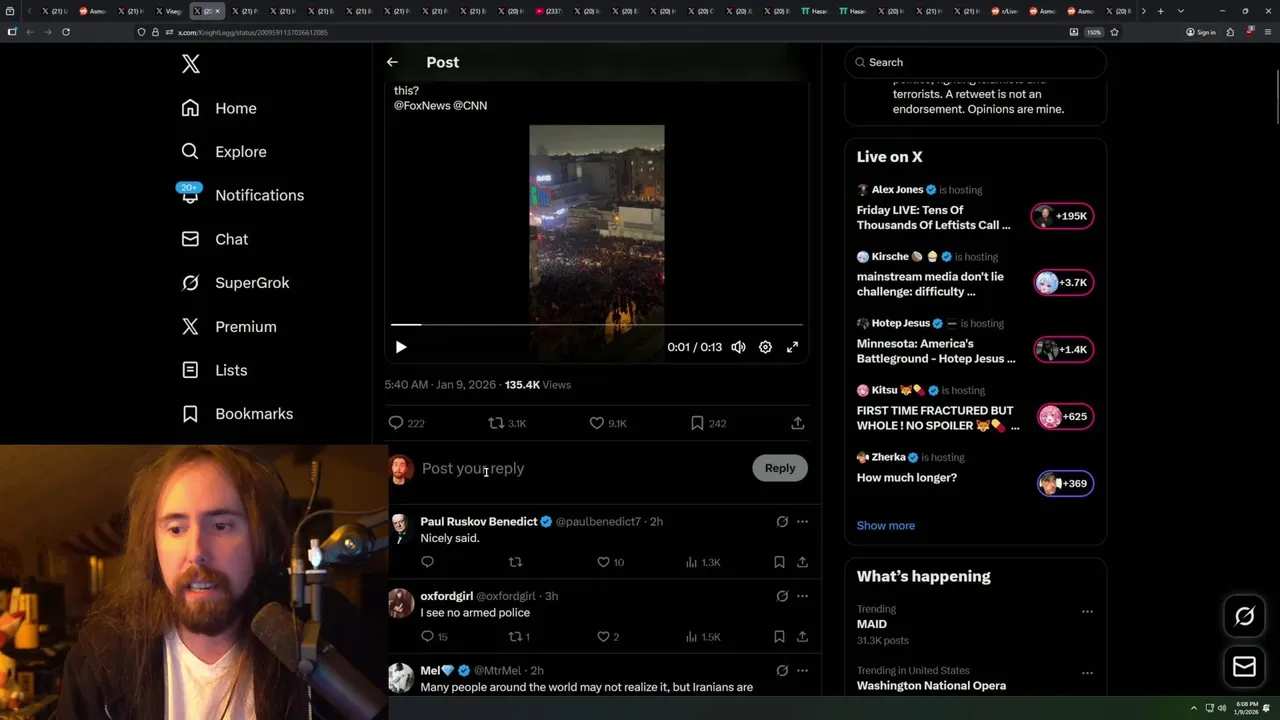The width and height of the screenshot is (1280, 720).
Task: Share the main post
Action: click(x=798, y=424)
